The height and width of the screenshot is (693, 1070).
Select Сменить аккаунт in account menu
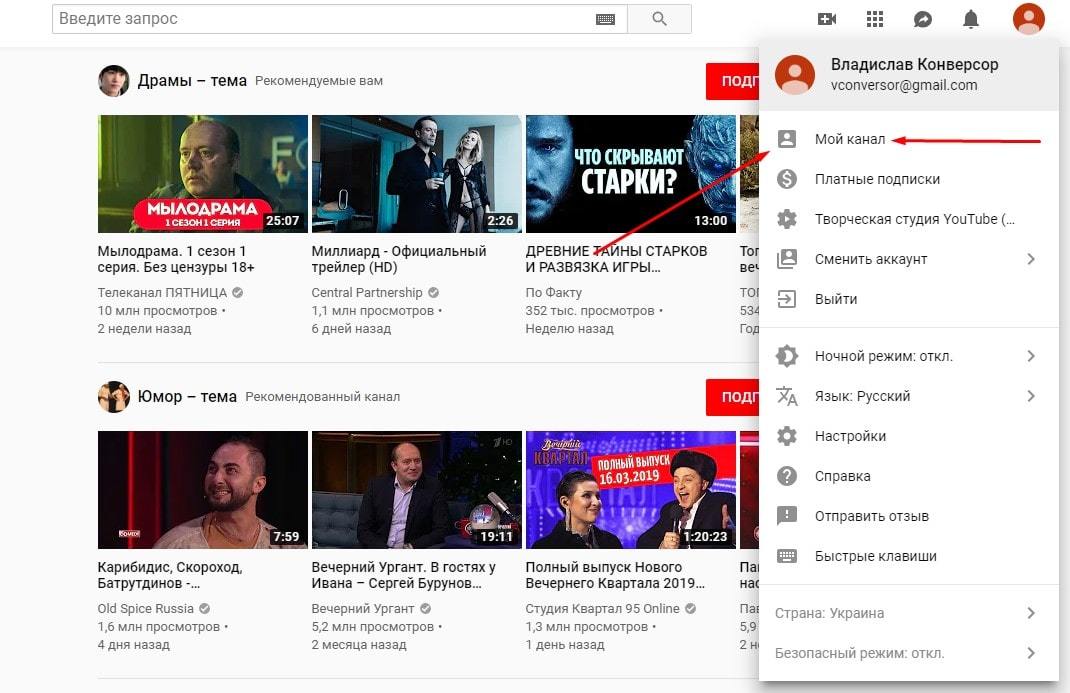click(909, 259)
